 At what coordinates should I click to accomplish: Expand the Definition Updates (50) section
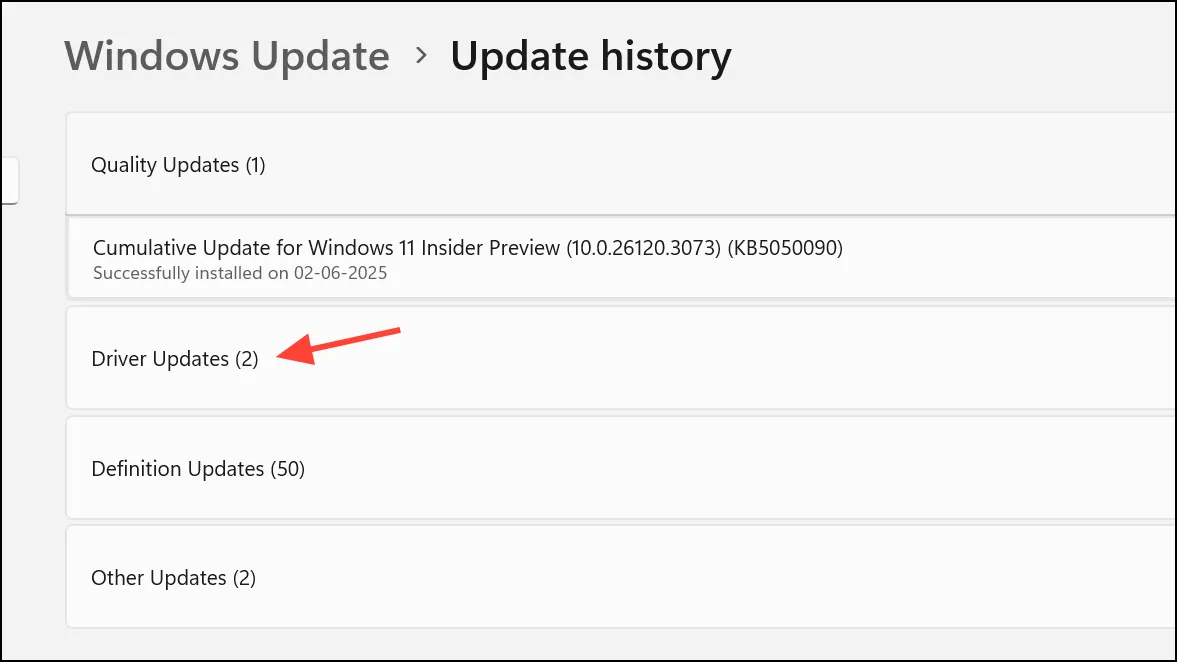coord(621,468)
